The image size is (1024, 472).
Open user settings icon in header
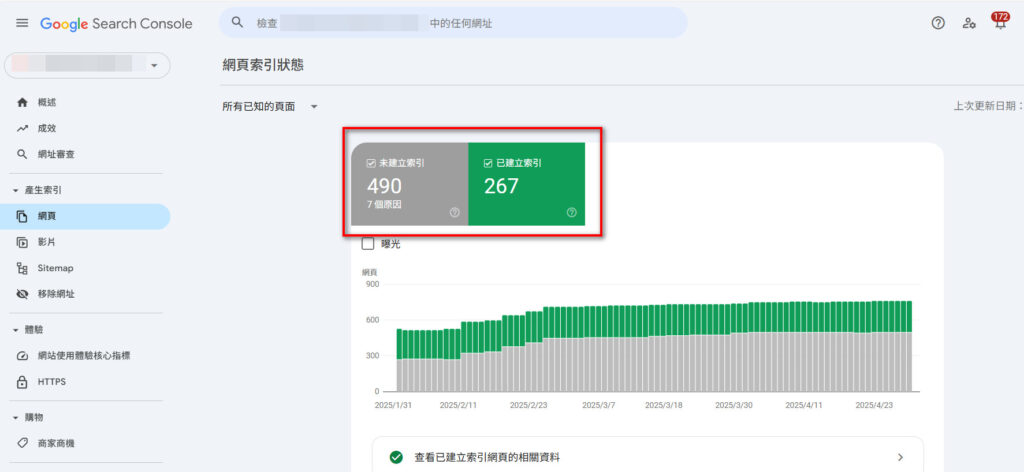[x=969, y=23]
